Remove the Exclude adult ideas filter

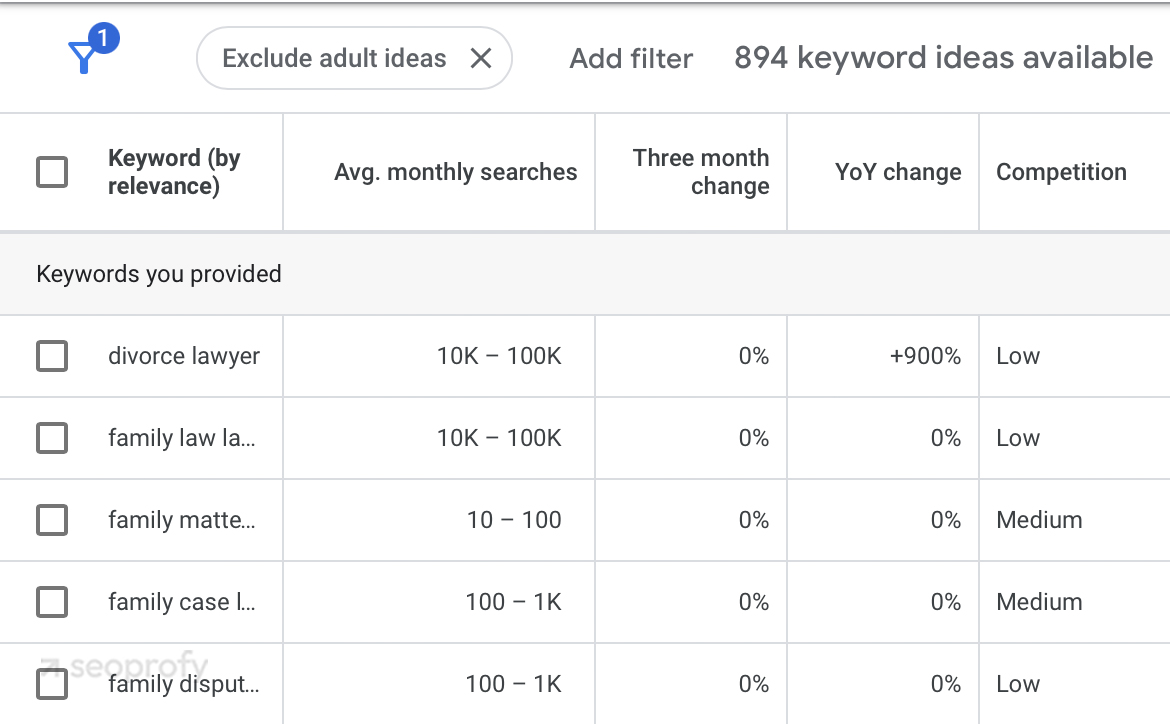pos(481,58)
